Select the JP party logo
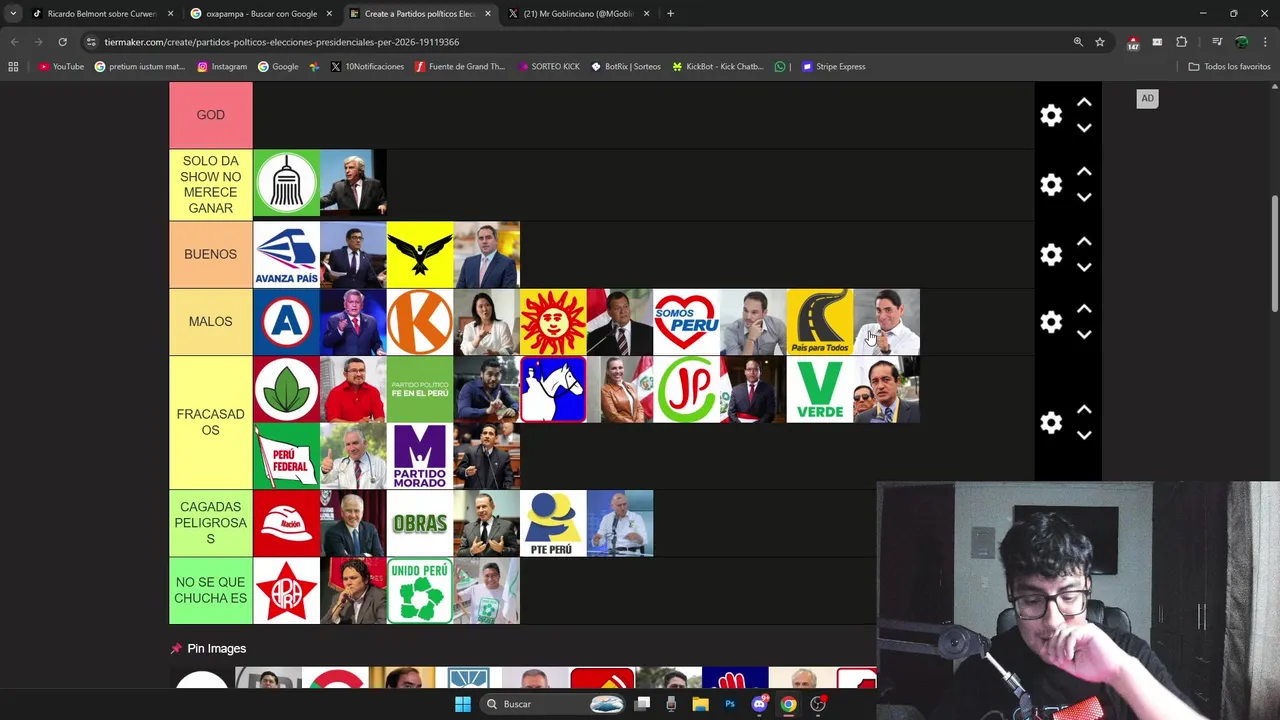The width and height of the screenshot is (1280, 720). point(686,389)
